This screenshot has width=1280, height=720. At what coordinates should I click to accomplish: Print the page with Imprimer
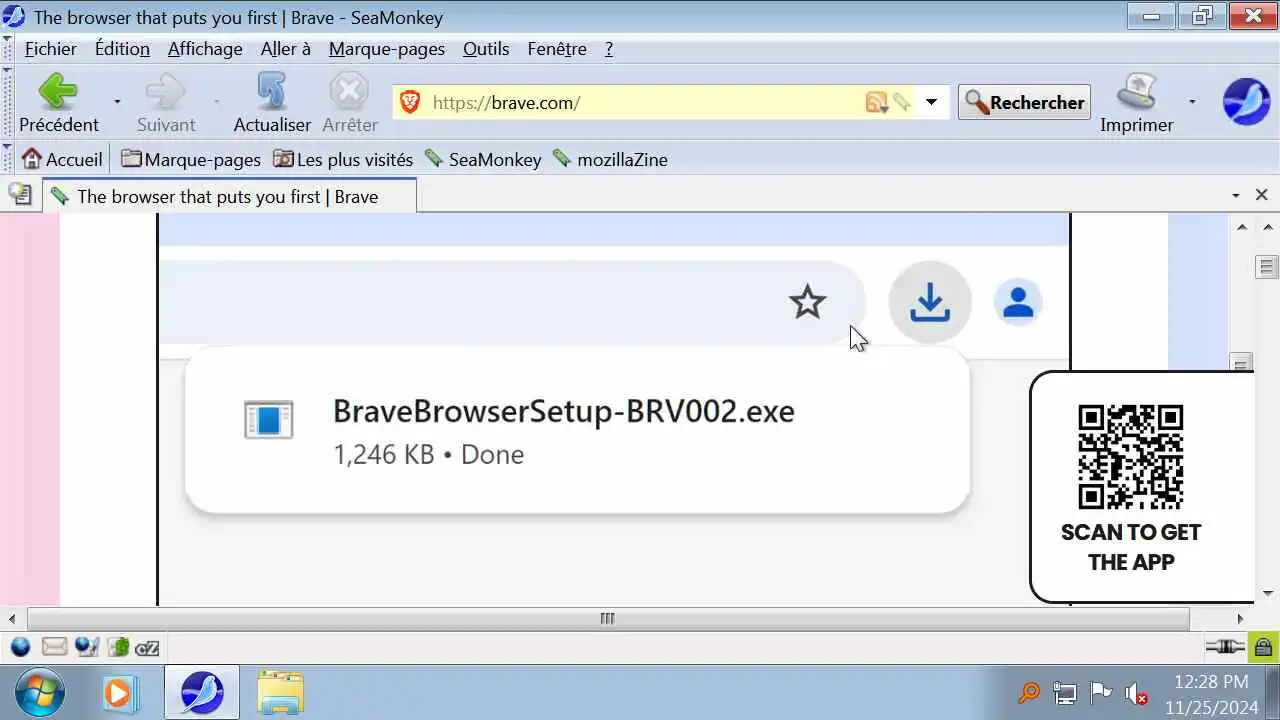pos(1136,102)
